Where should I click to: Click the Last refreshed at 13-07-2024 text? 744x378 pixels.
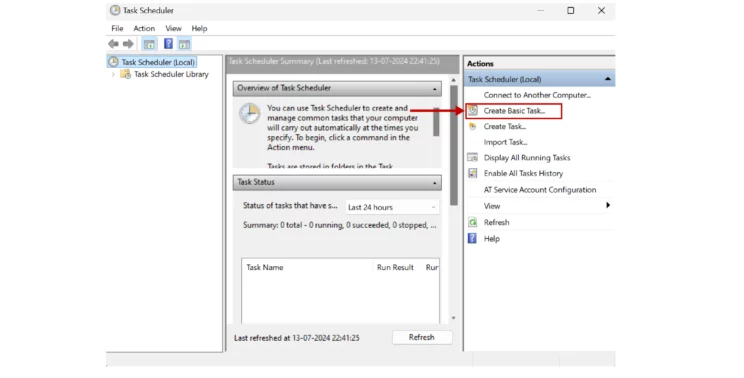[297, 338]
